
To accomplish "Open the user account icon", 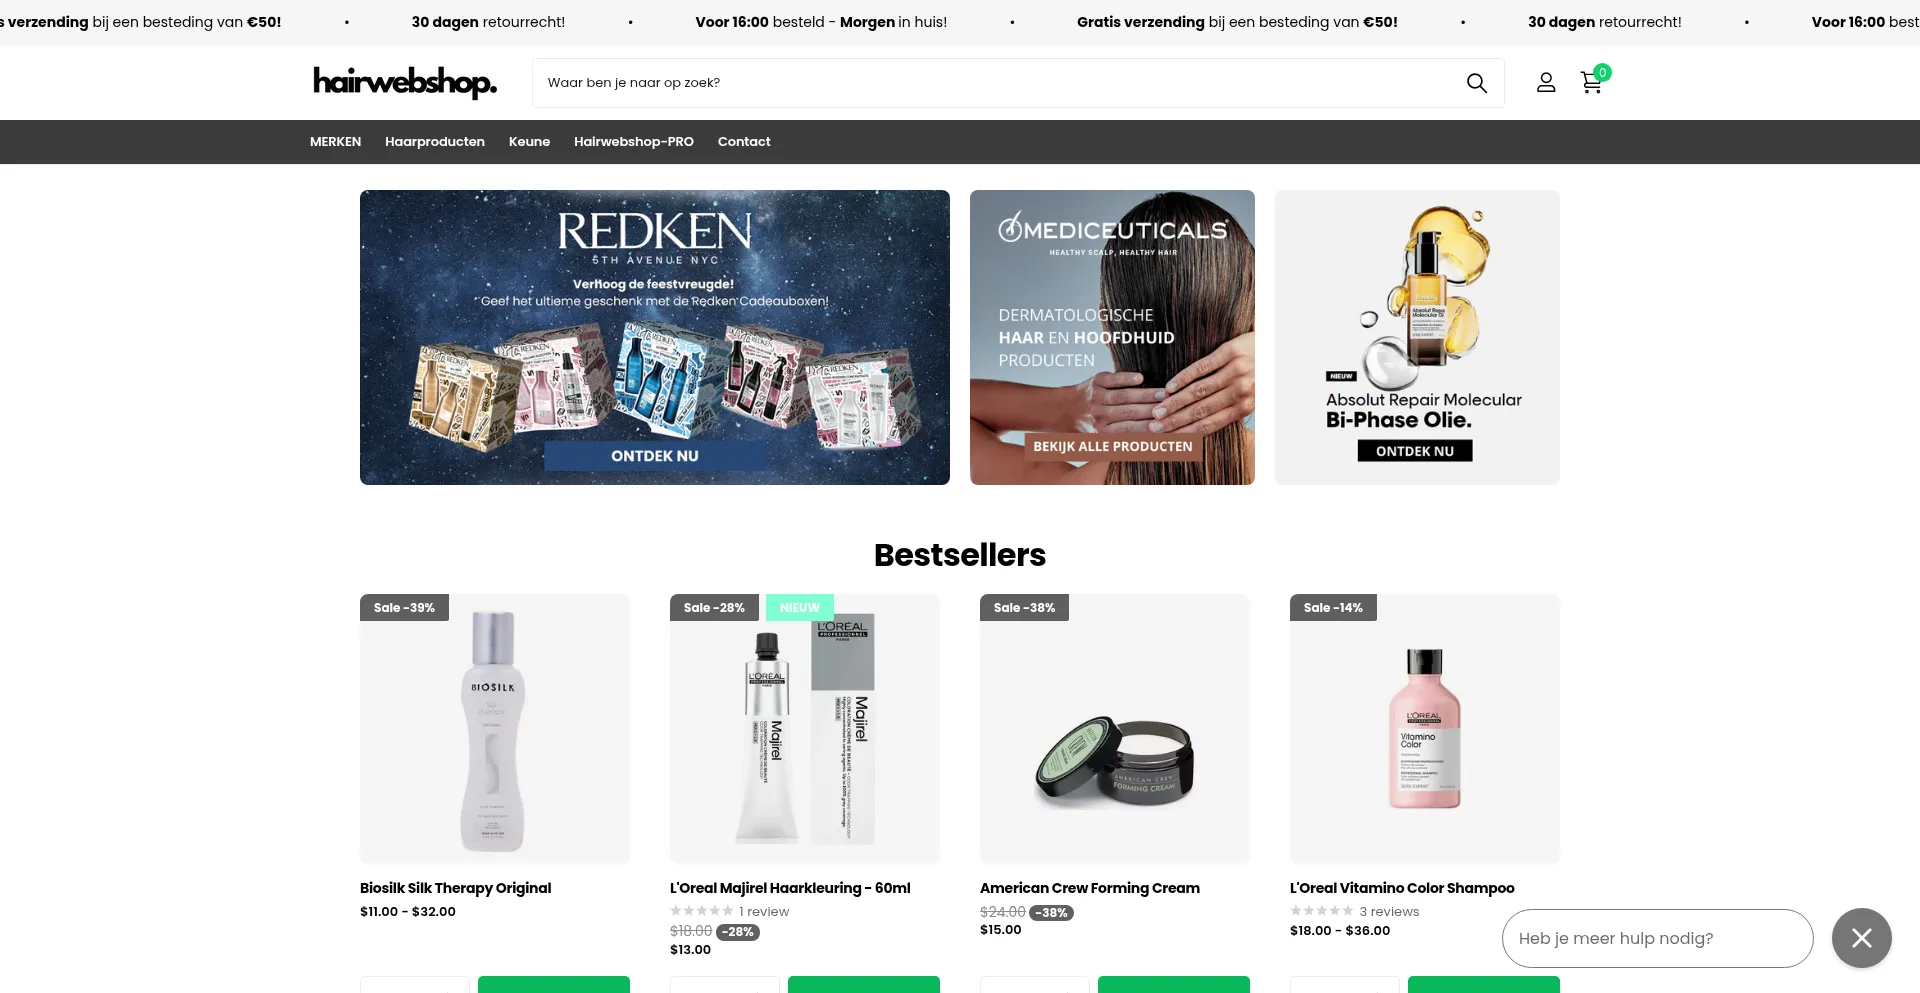I will pyautogui.click(x=1546, y=83).
